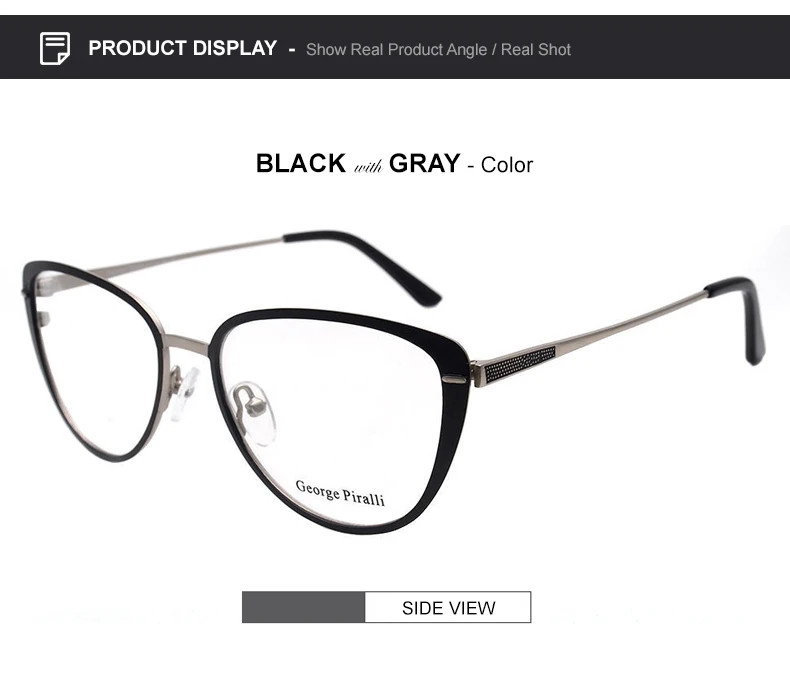This screenshot has height=689, width=790.
Task: Click the BLACK color label text
Action: tap(301, 163)
